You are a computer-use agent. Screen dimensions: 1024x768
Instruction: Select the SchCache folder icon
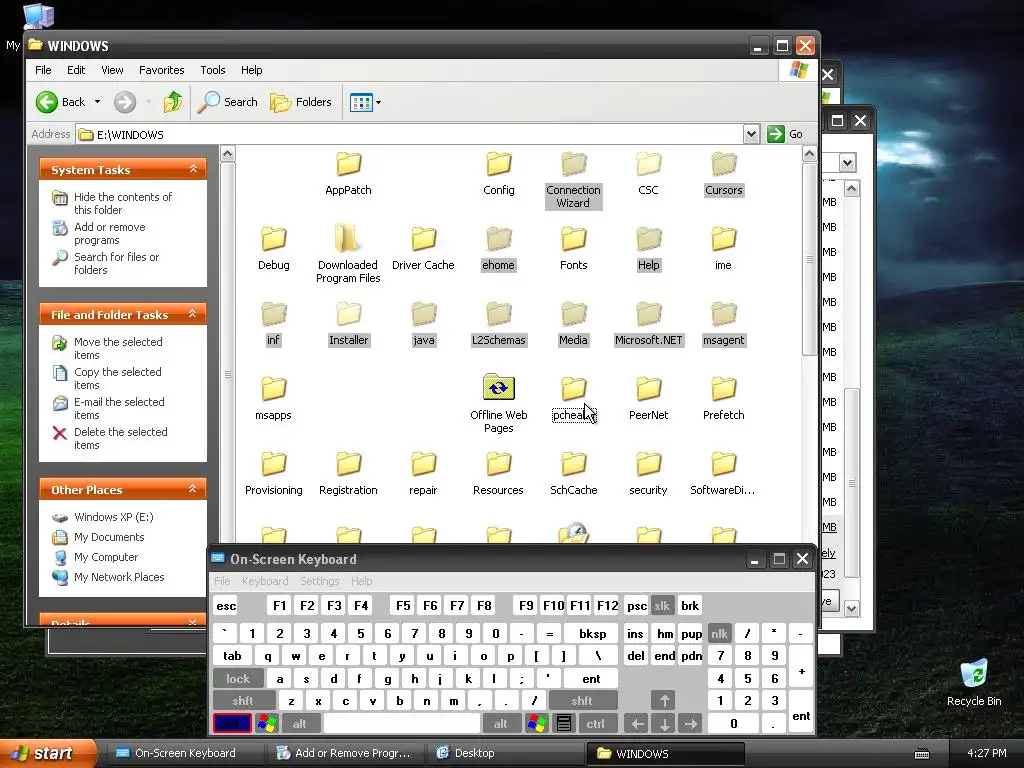573,464
